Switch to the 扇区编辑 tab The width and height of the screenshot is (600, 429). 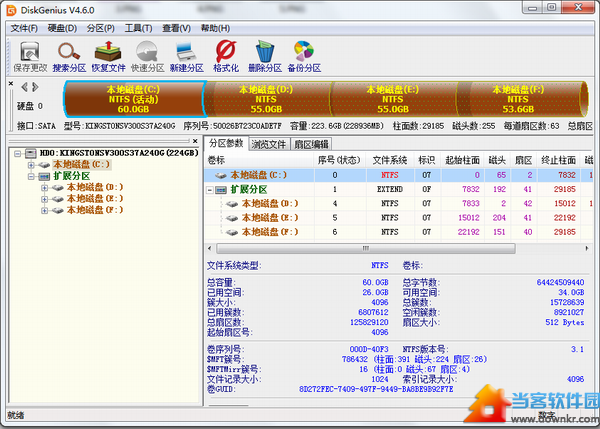coord(311,144)
